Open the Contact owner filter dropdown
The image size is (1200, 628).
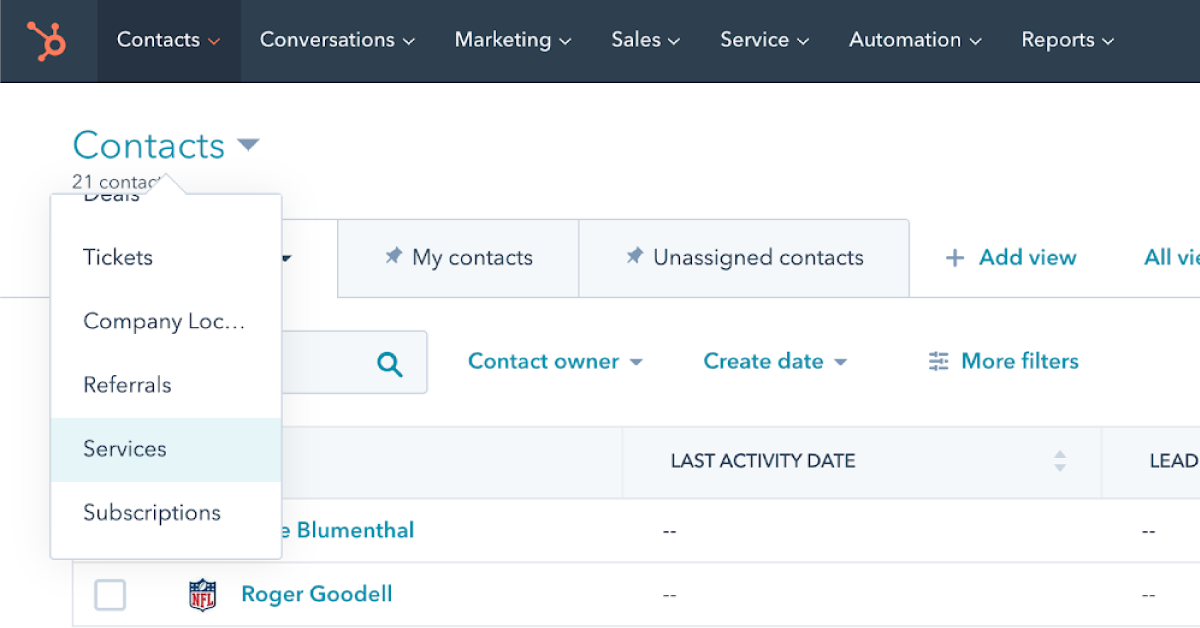coord(555,361)
